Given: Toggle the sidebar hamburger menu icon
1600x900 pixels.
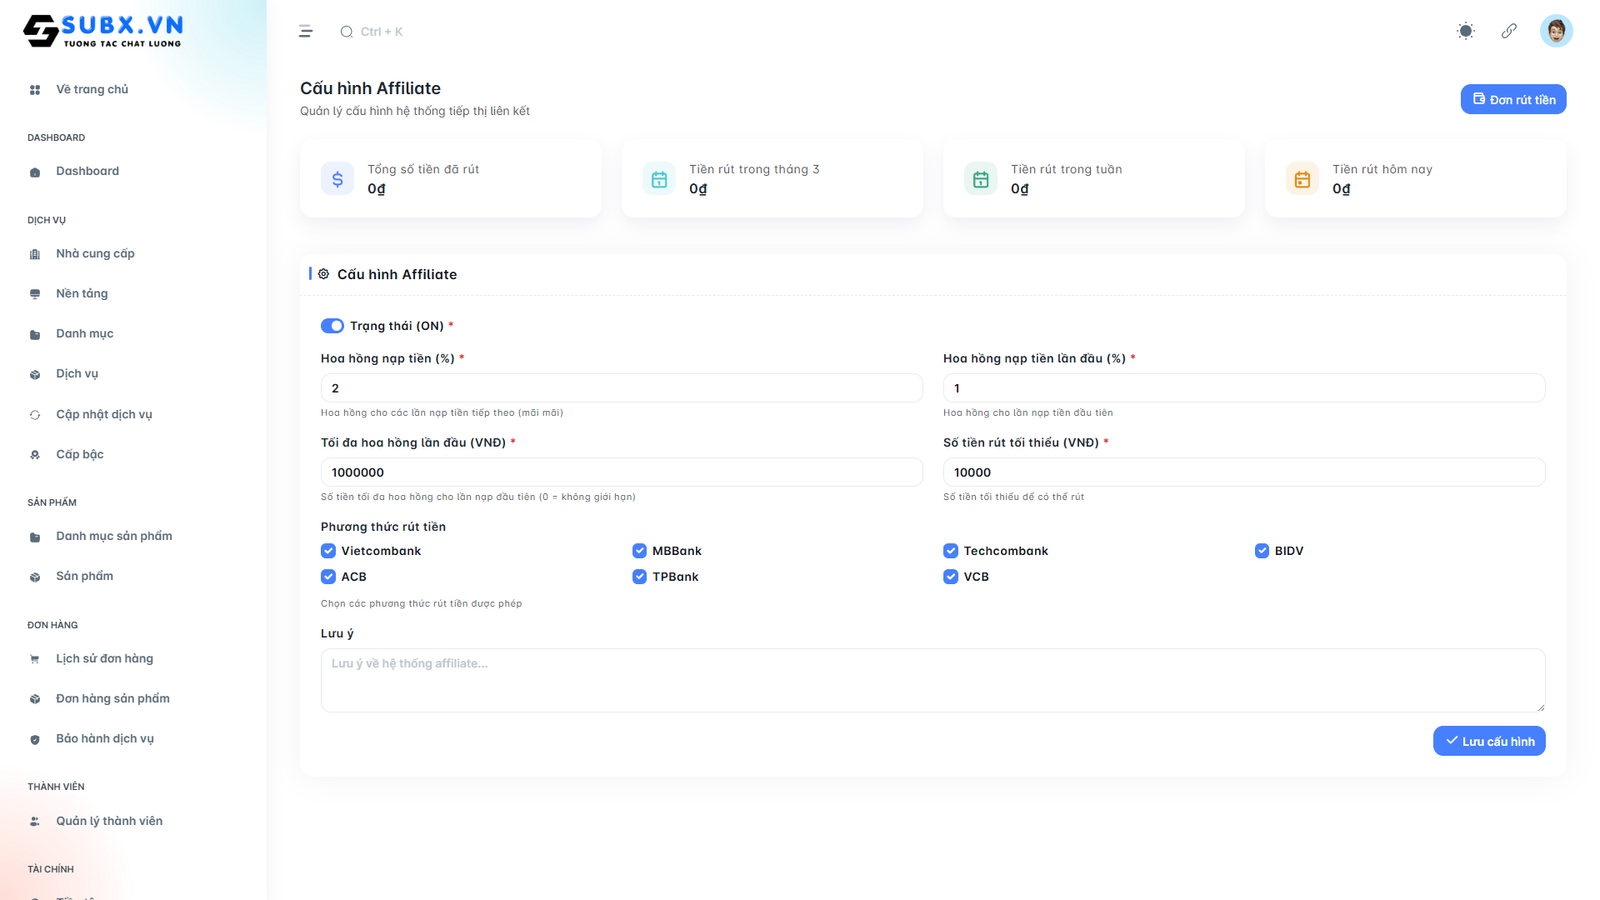Looking at the screenshot, I should tap(306, 32).
